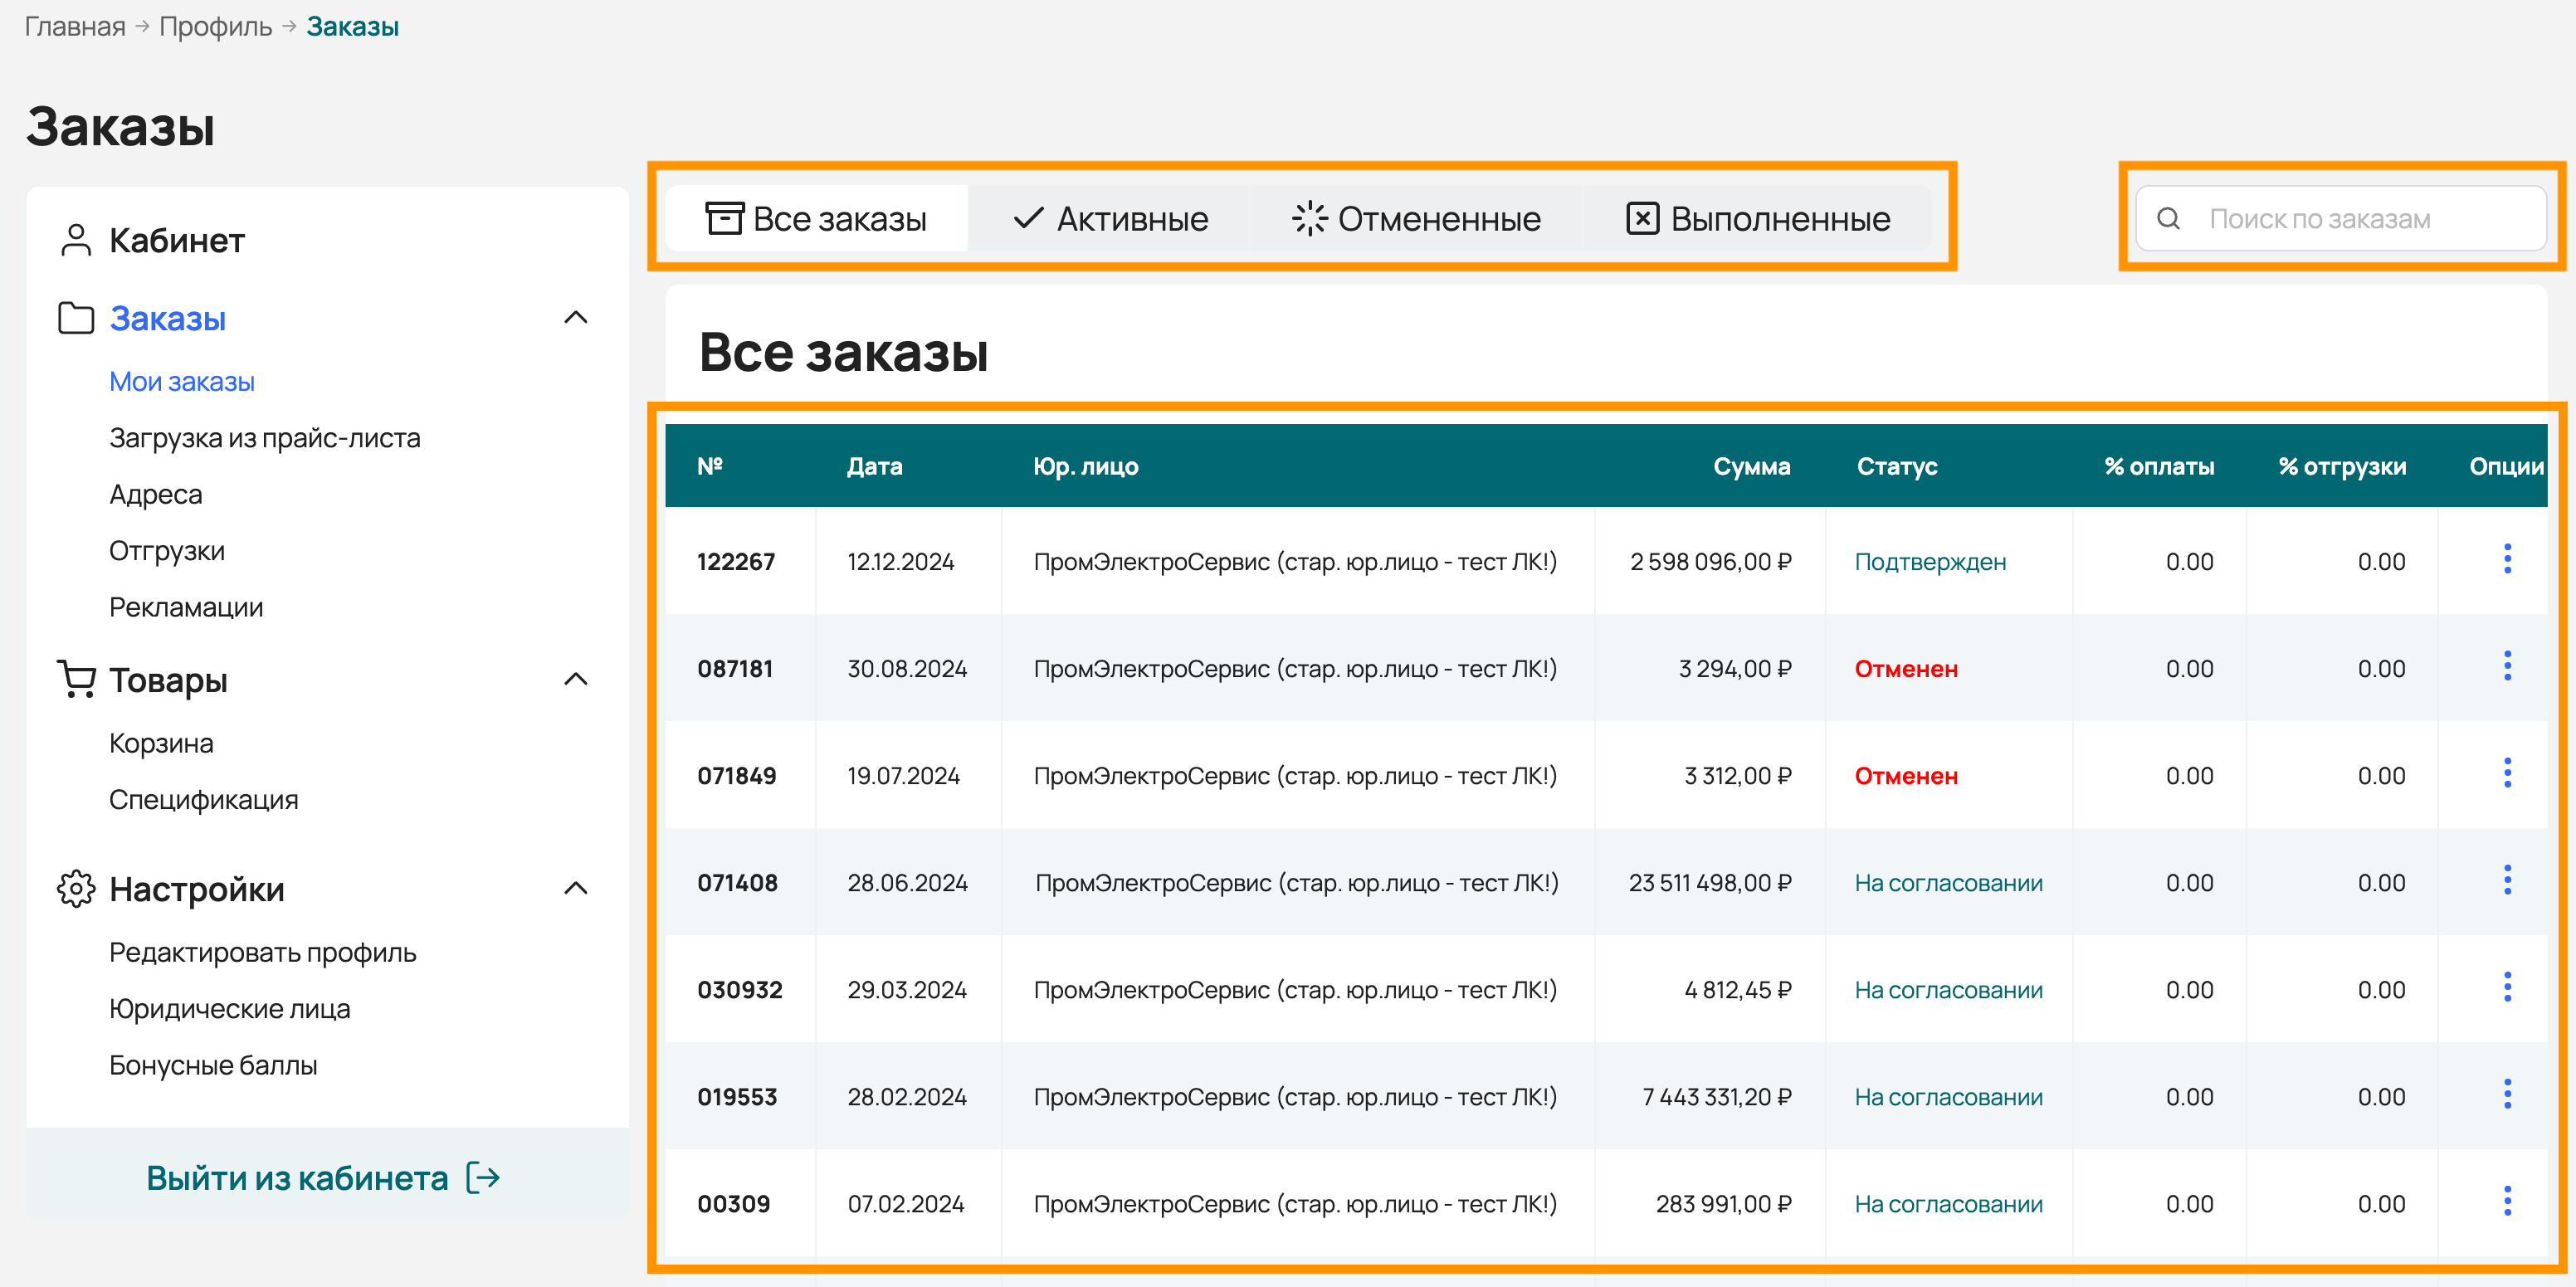Viewport: 2576px width, 1287px height.
Task: Collapse the Заказы sidebar section
Action: click(575, 318)
